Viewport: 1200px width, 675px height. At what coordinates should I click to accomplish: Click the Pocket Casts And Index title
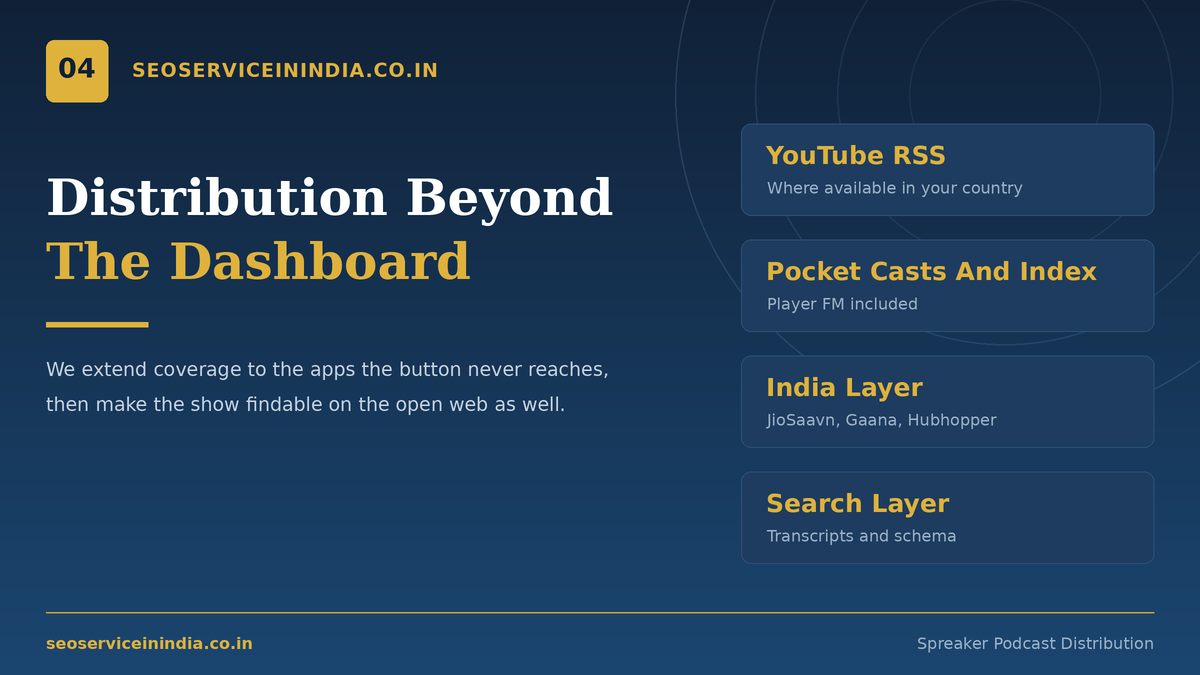tap(931, 272)
